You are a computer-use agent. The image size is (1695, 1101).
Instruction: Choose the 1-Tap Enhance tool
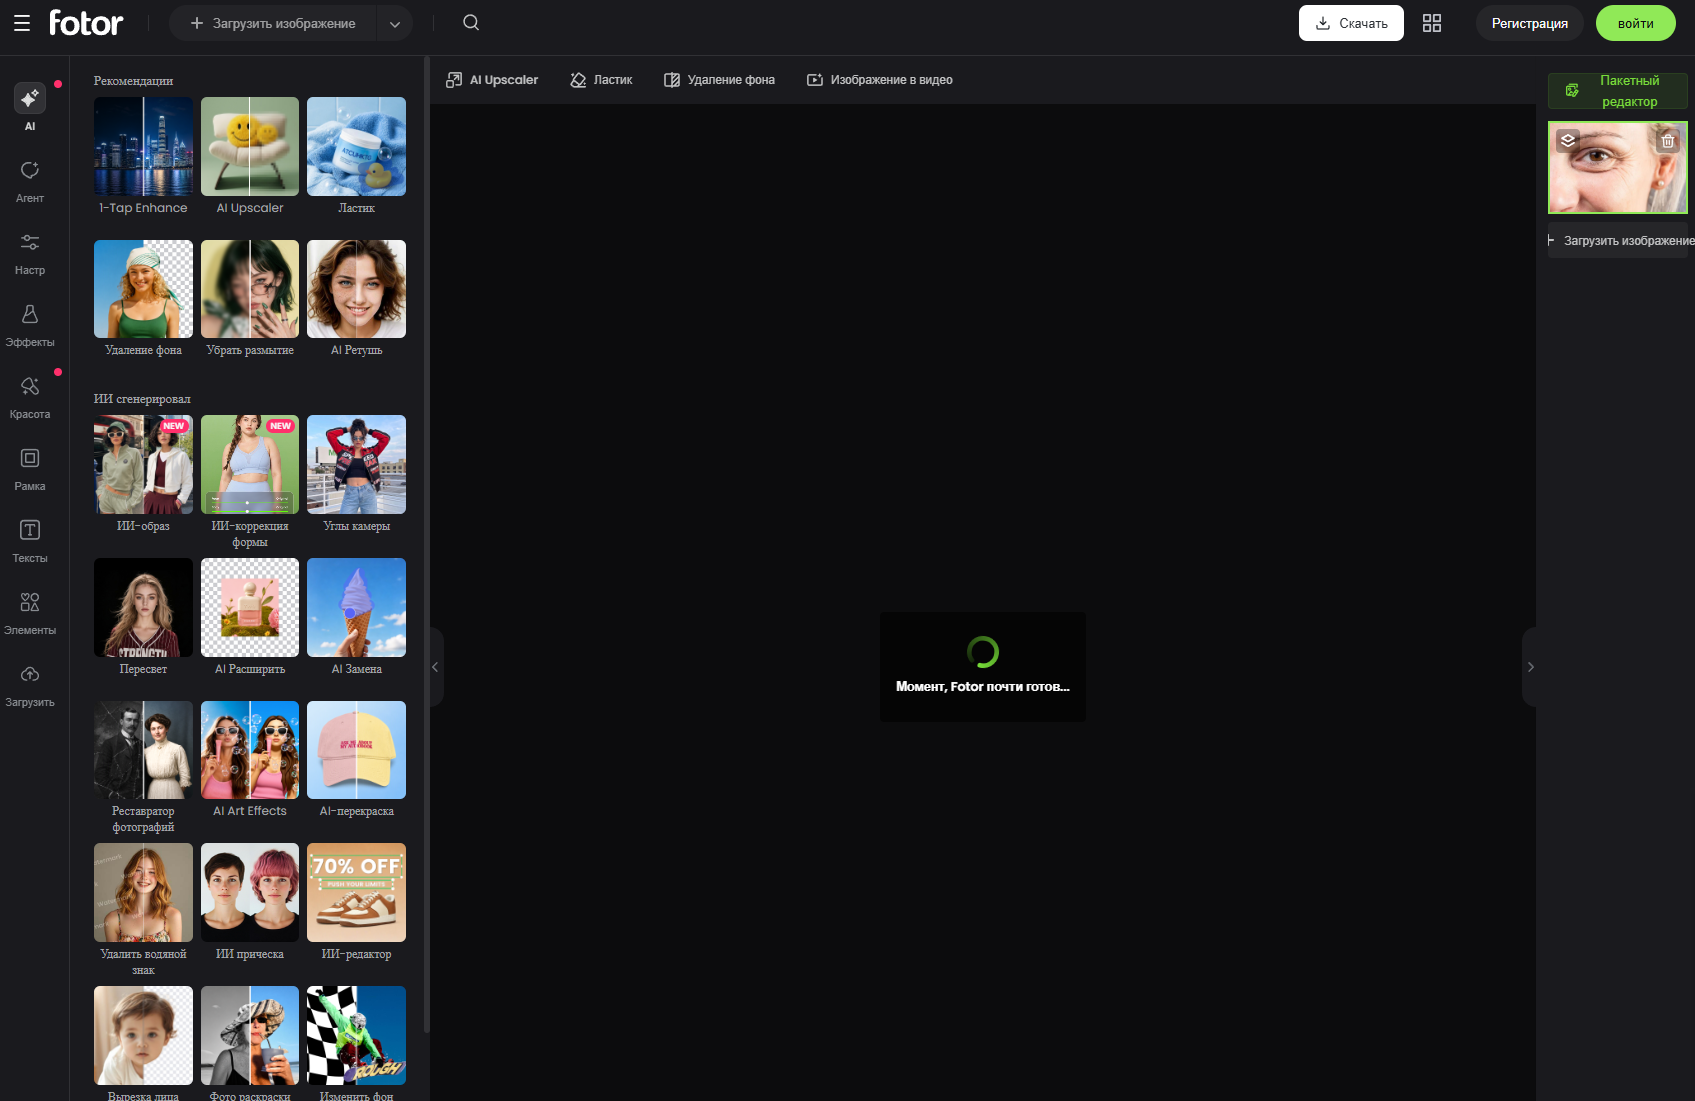[x=143, y=156]
